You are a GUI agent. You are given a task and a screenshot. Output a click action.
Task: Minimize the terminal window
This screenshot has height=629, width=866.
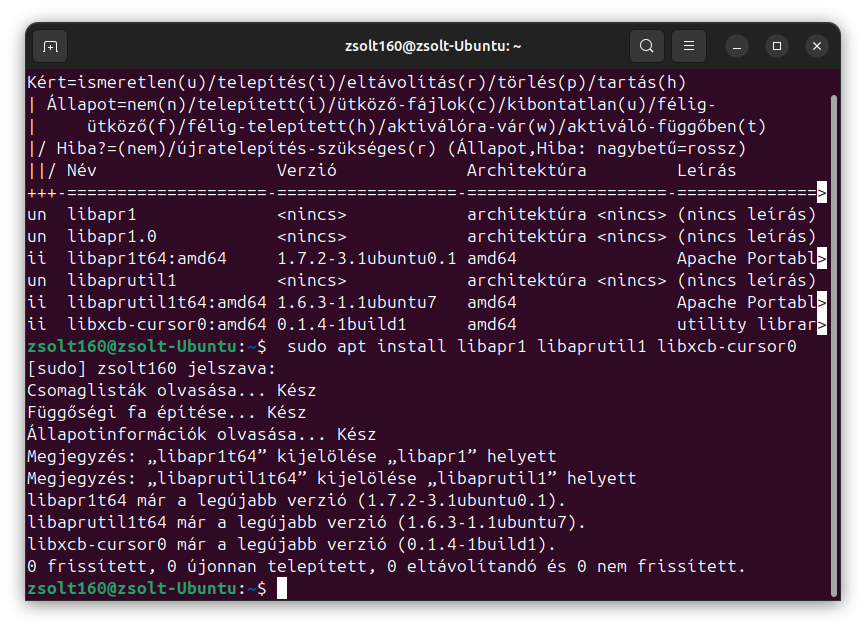pos(737,46)
